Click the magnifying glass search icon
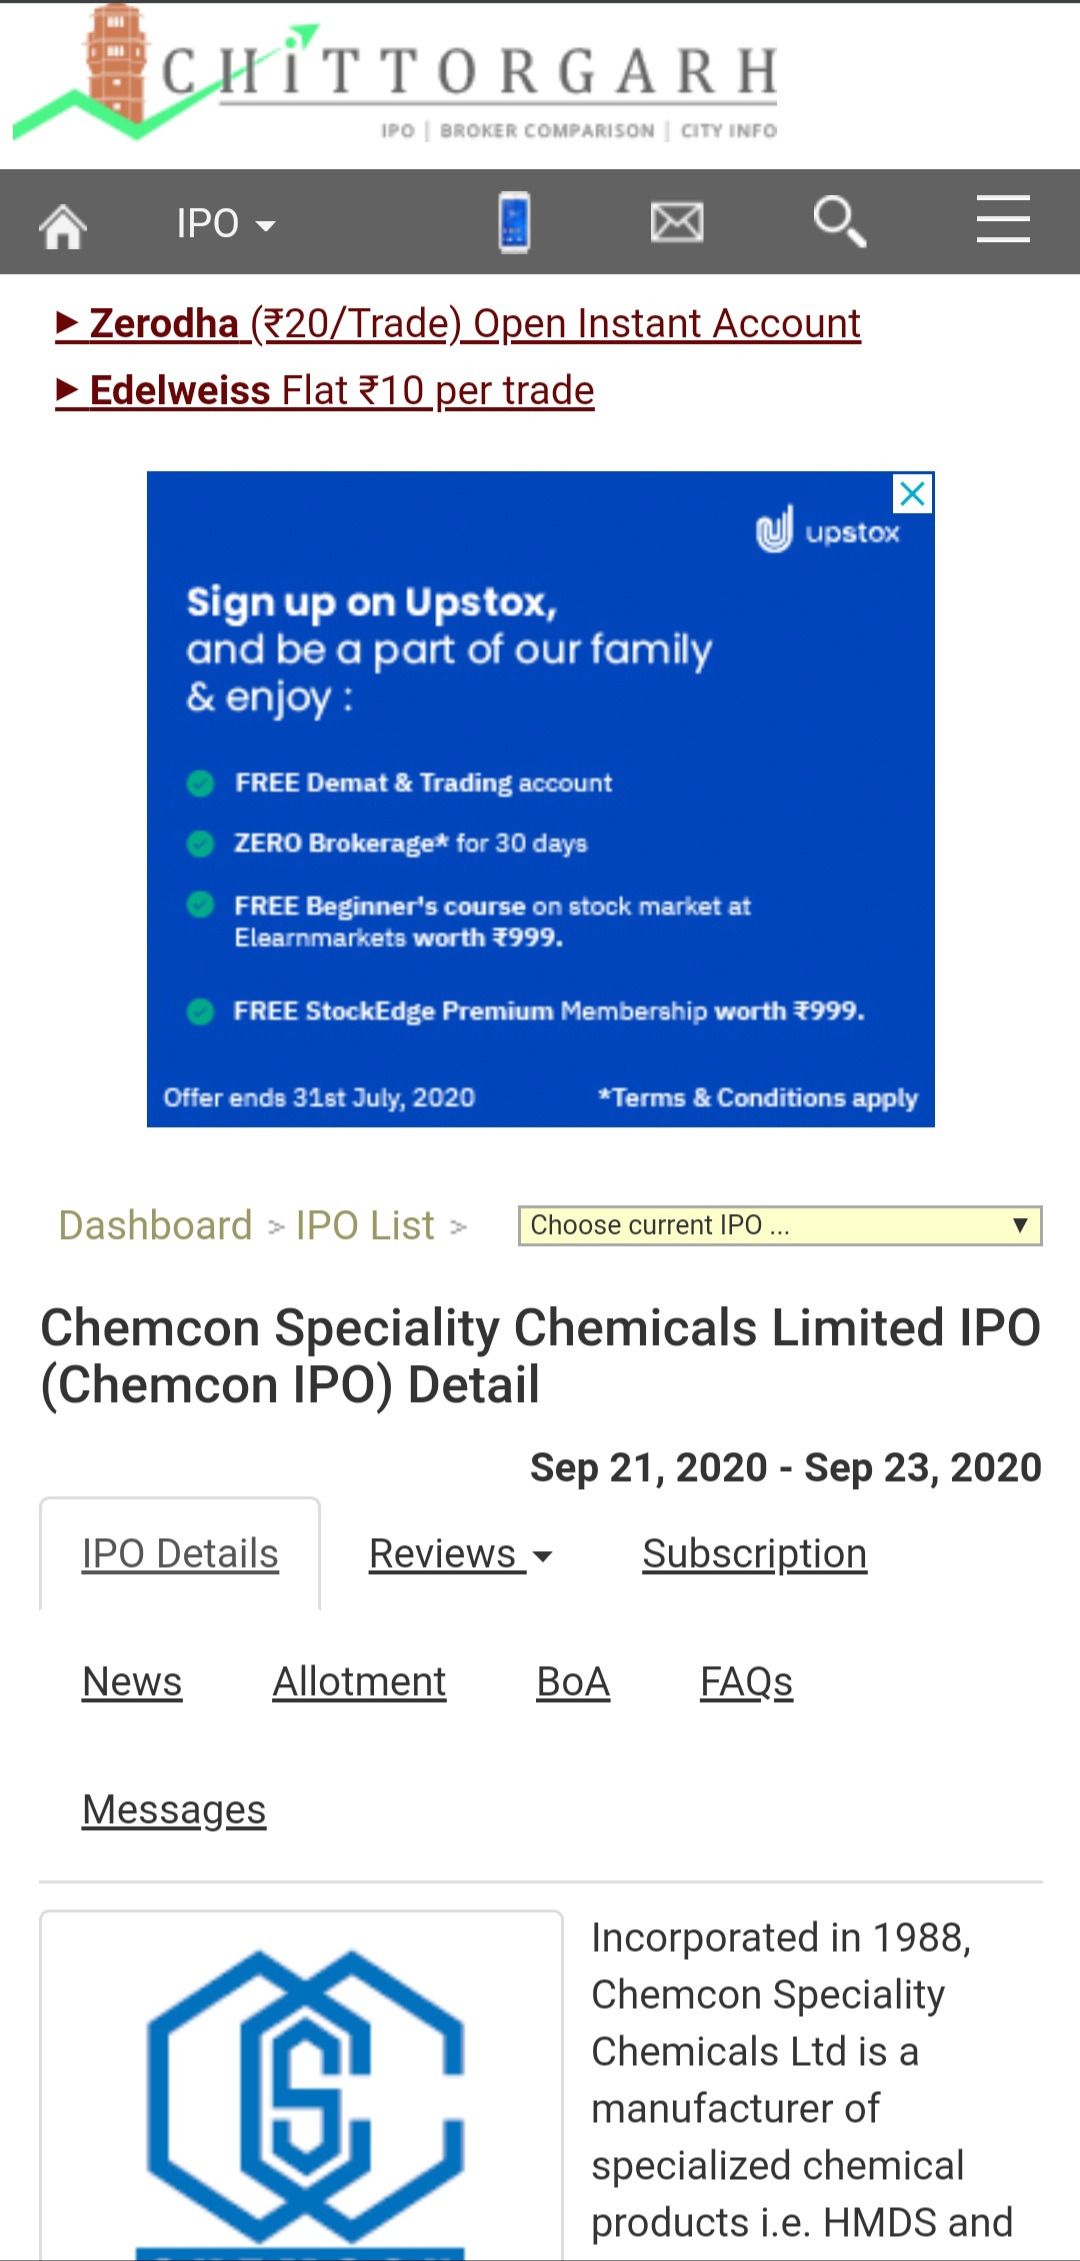Screen dimensions: 1080x2261 [839, 222]
